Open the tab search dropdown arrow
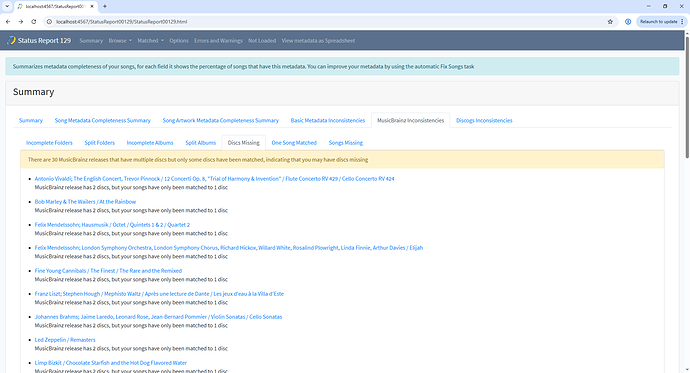 [7, 6]
